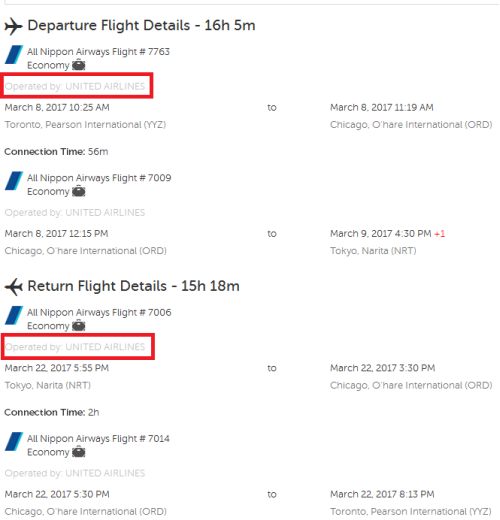Click the first highlighted Operated by United Airlines

(75, 86)
